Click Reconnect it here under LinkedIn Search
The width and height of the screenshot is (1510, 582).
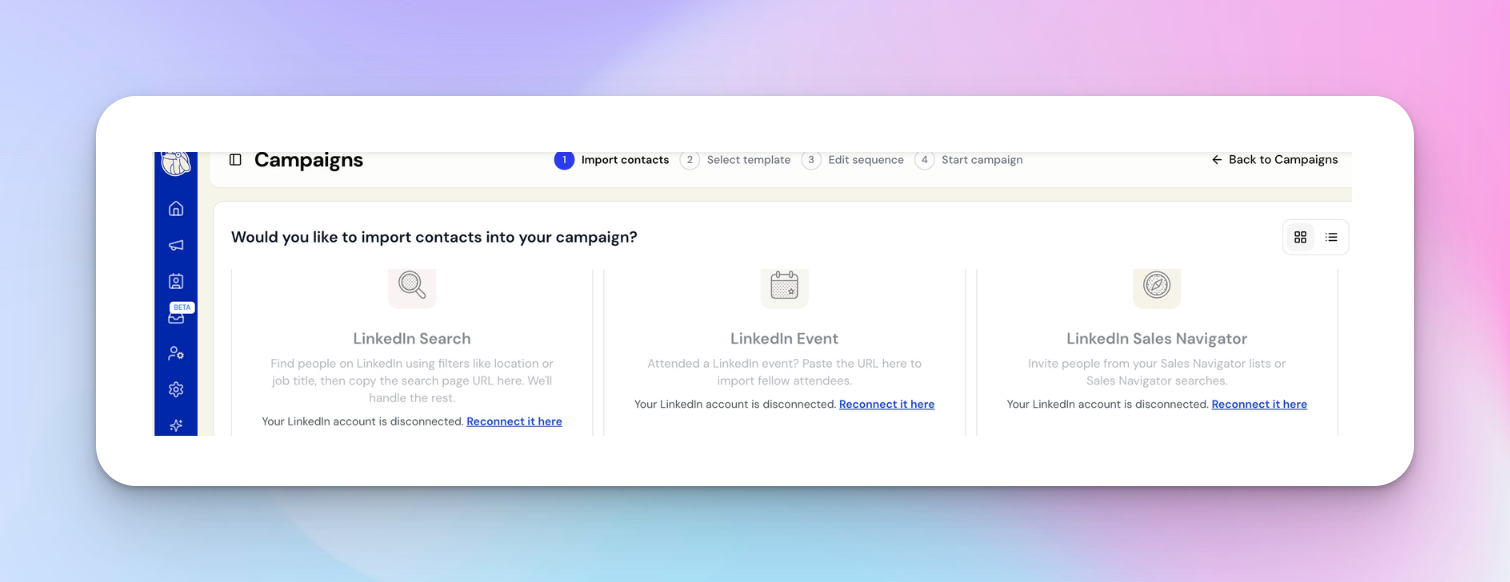tap(514, 422)
